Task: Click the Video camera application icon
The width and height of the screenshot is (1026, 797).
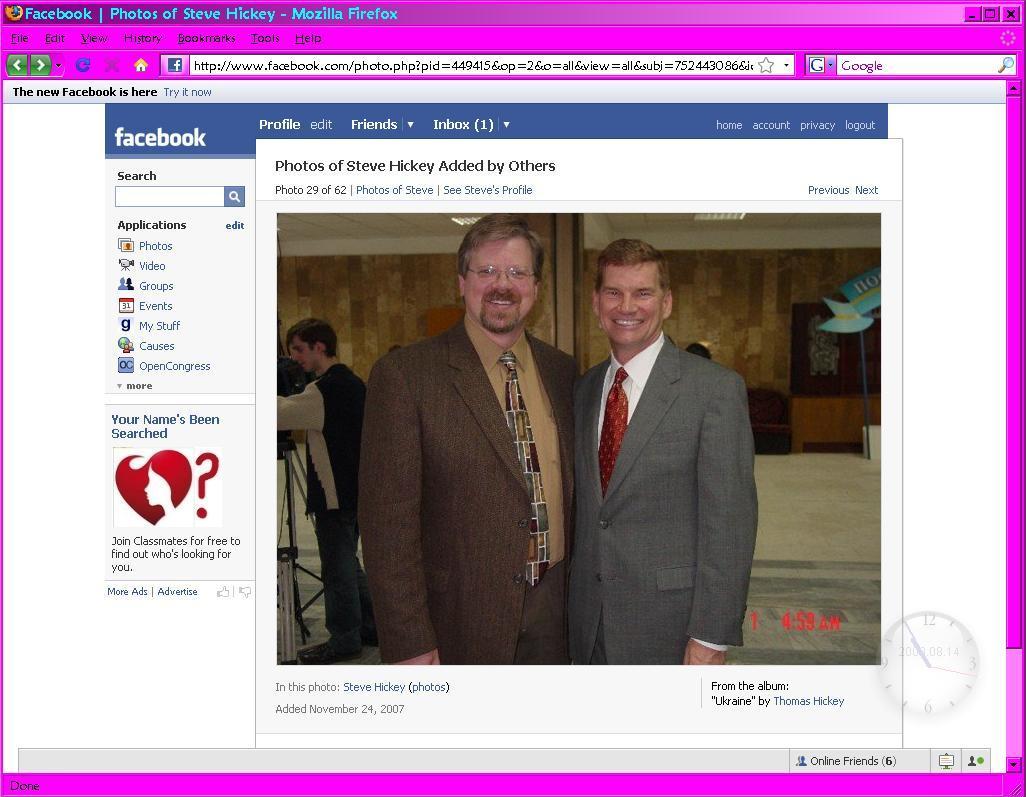Action: 126,265
